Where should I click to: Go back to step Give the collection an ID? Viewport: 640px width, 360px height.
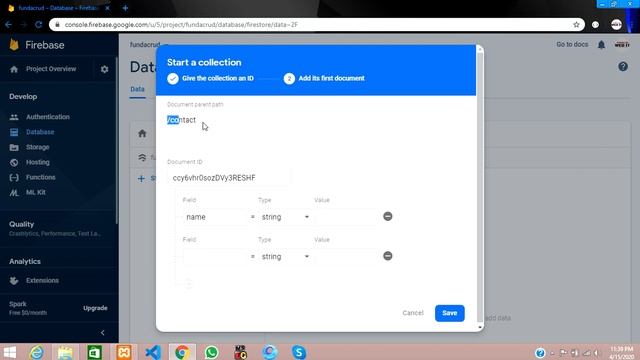pyautogui.click(x=211, y=78)
